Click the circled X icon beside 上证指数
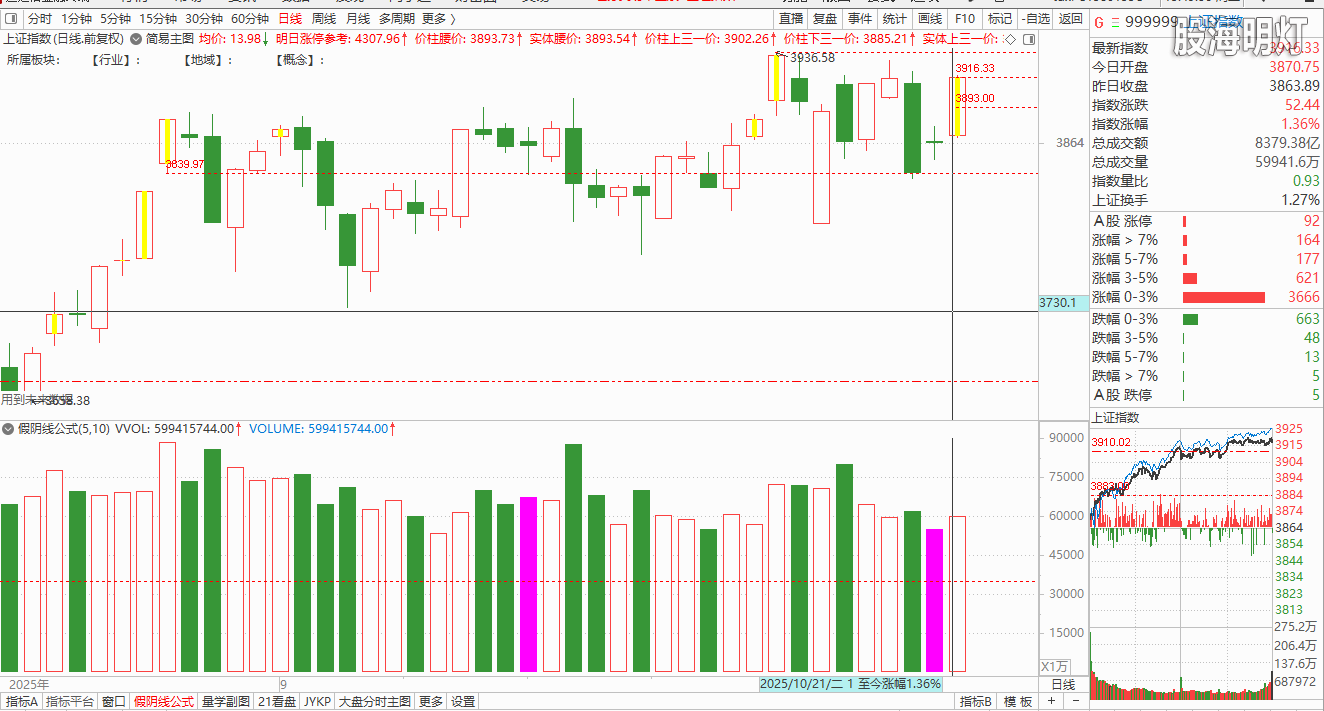1324x711 pixels. (x=136, y=38)
